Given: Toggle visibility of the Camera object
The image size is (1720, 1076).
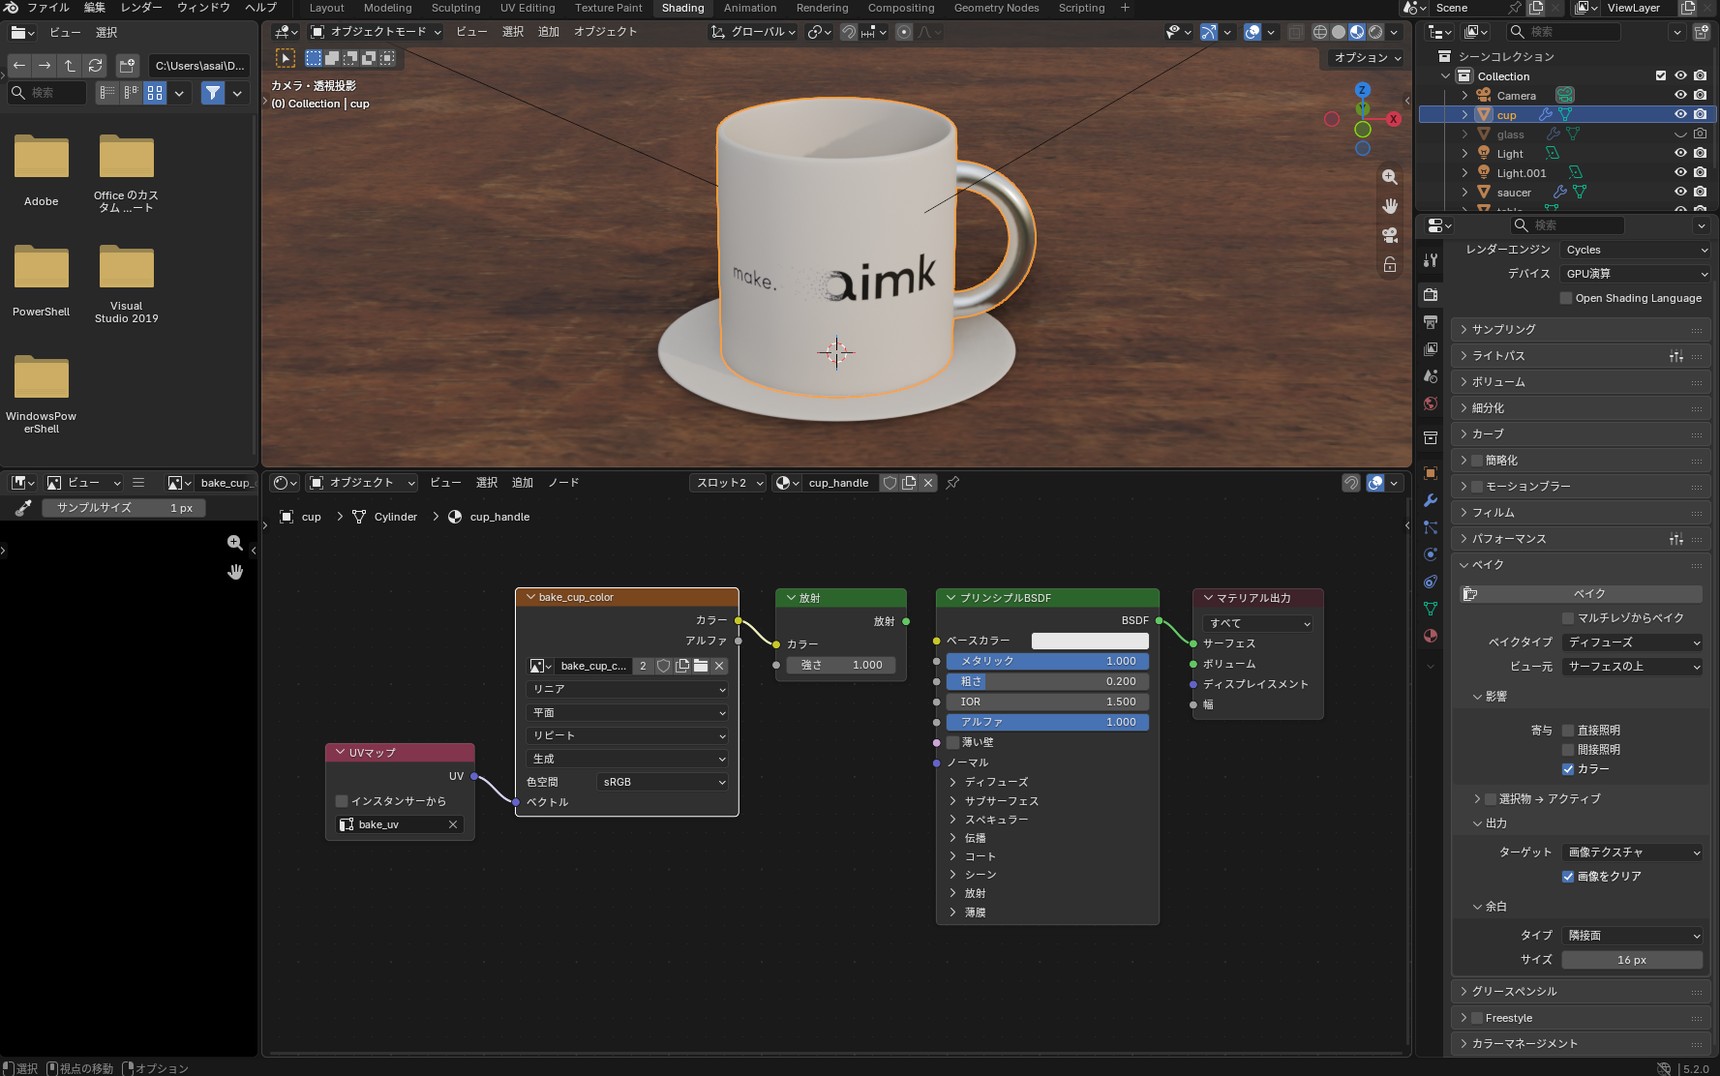Looking at the screenshot, I should pyautogui.click(x=1680, y=96).
